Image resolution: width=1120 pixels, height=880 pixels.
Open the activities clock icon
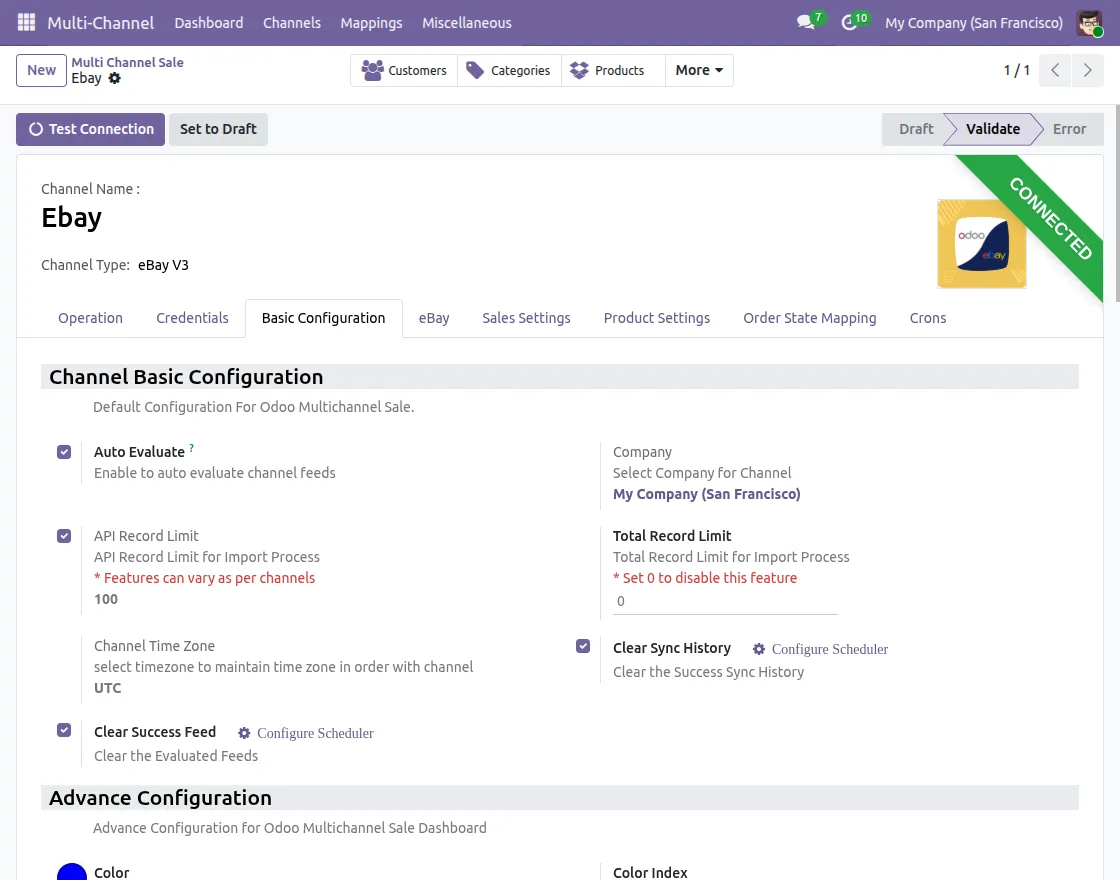coord(849,22)
